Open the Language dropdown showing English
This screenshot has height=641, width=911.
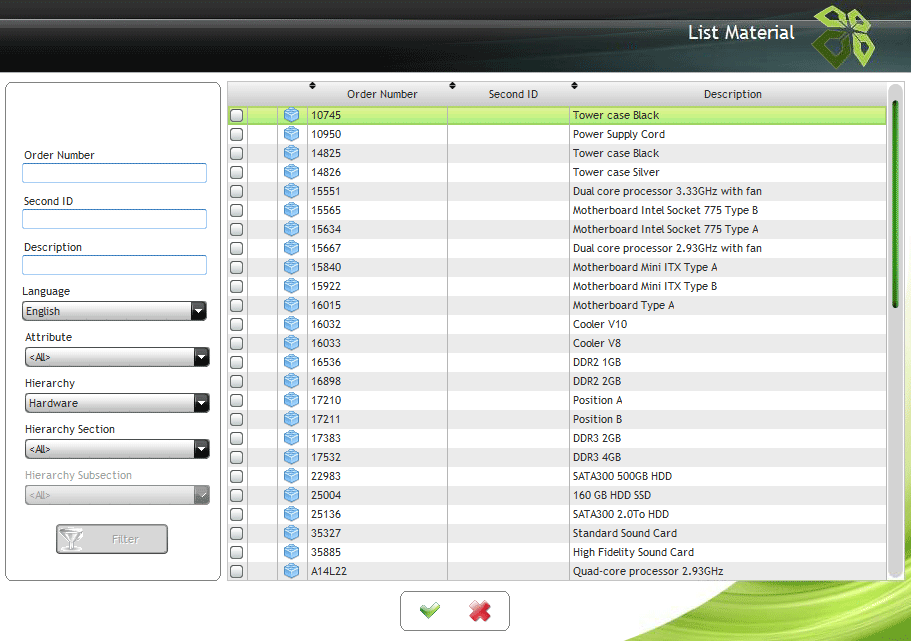click(115, 311)
